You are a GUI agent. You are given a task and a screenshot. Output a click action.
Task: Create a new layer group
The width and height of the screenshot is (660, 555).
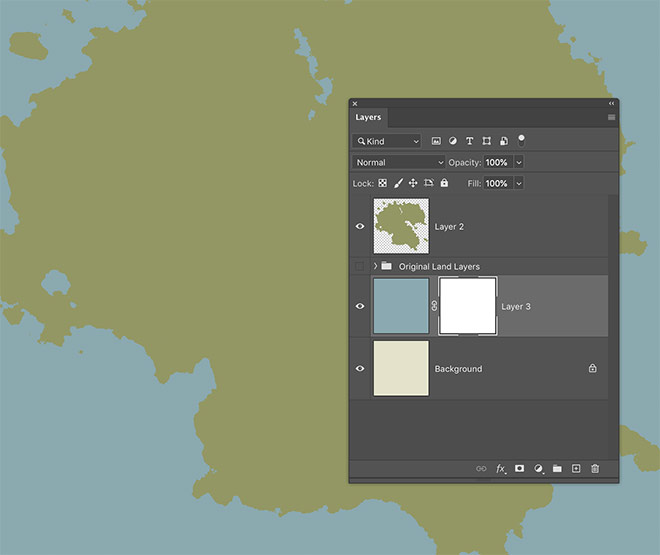tap(557, 469)
